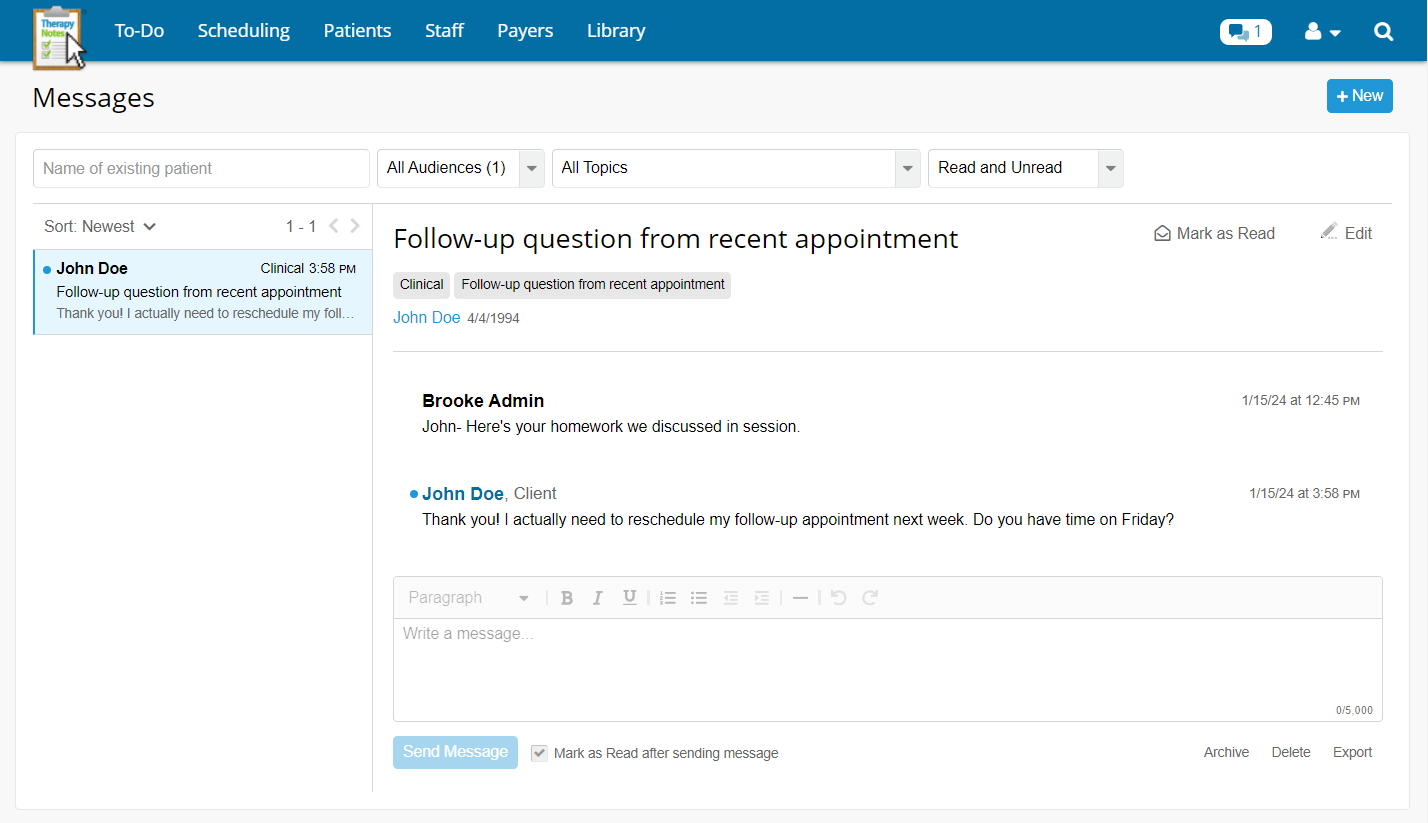Toggle underline formatting in editor

[x=629, y=598]
